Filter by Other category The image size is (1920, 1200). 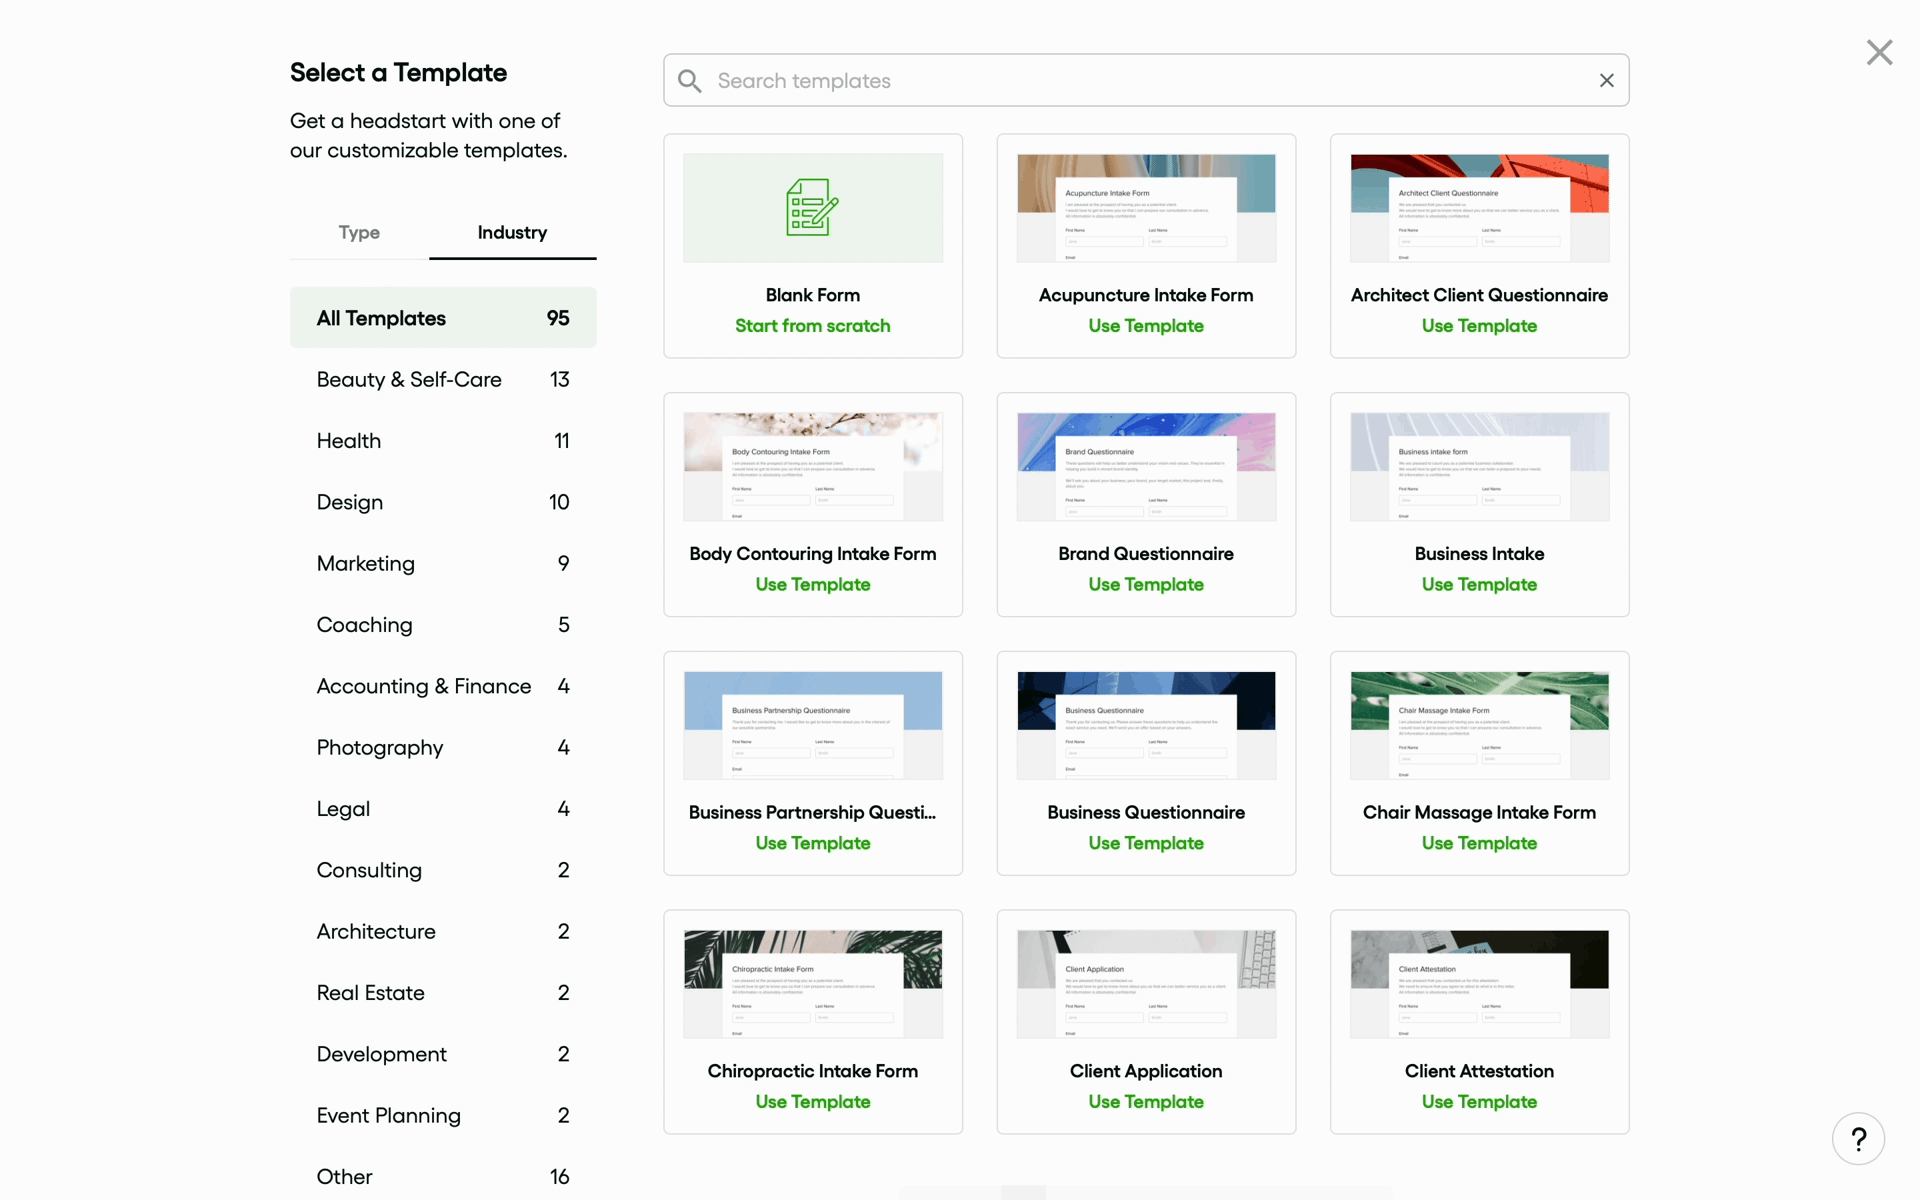coord(443,1177)
